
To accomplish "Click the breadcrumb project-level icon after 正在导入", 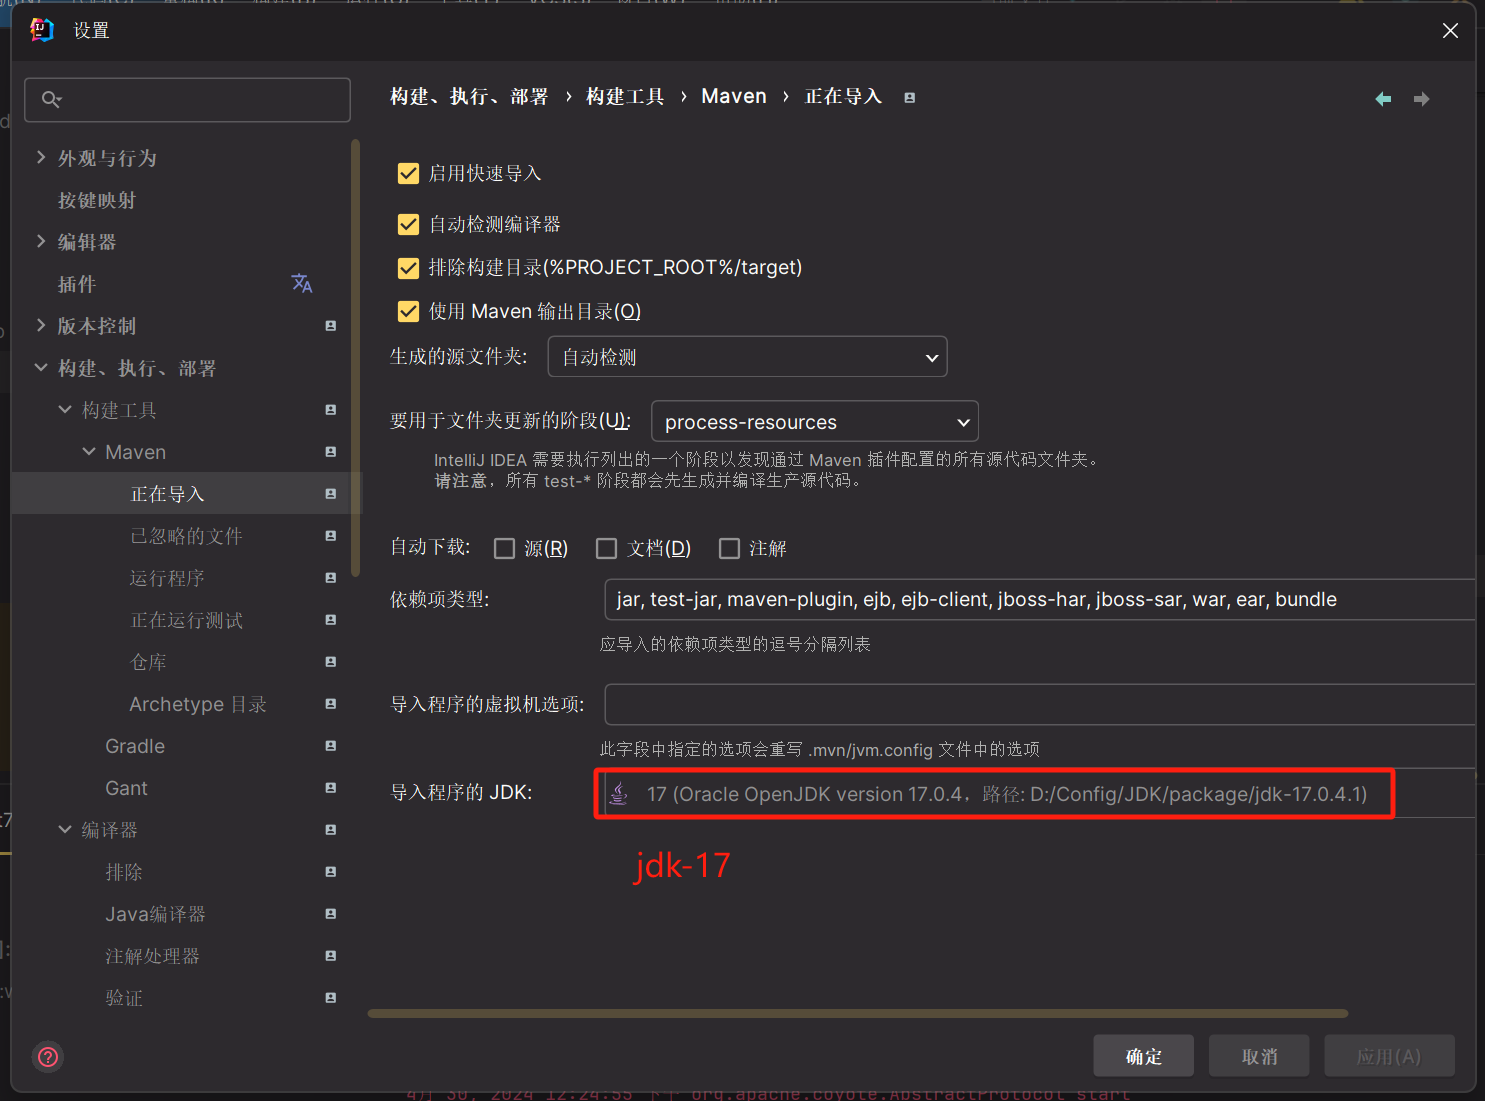I will (x=910, y=98).
